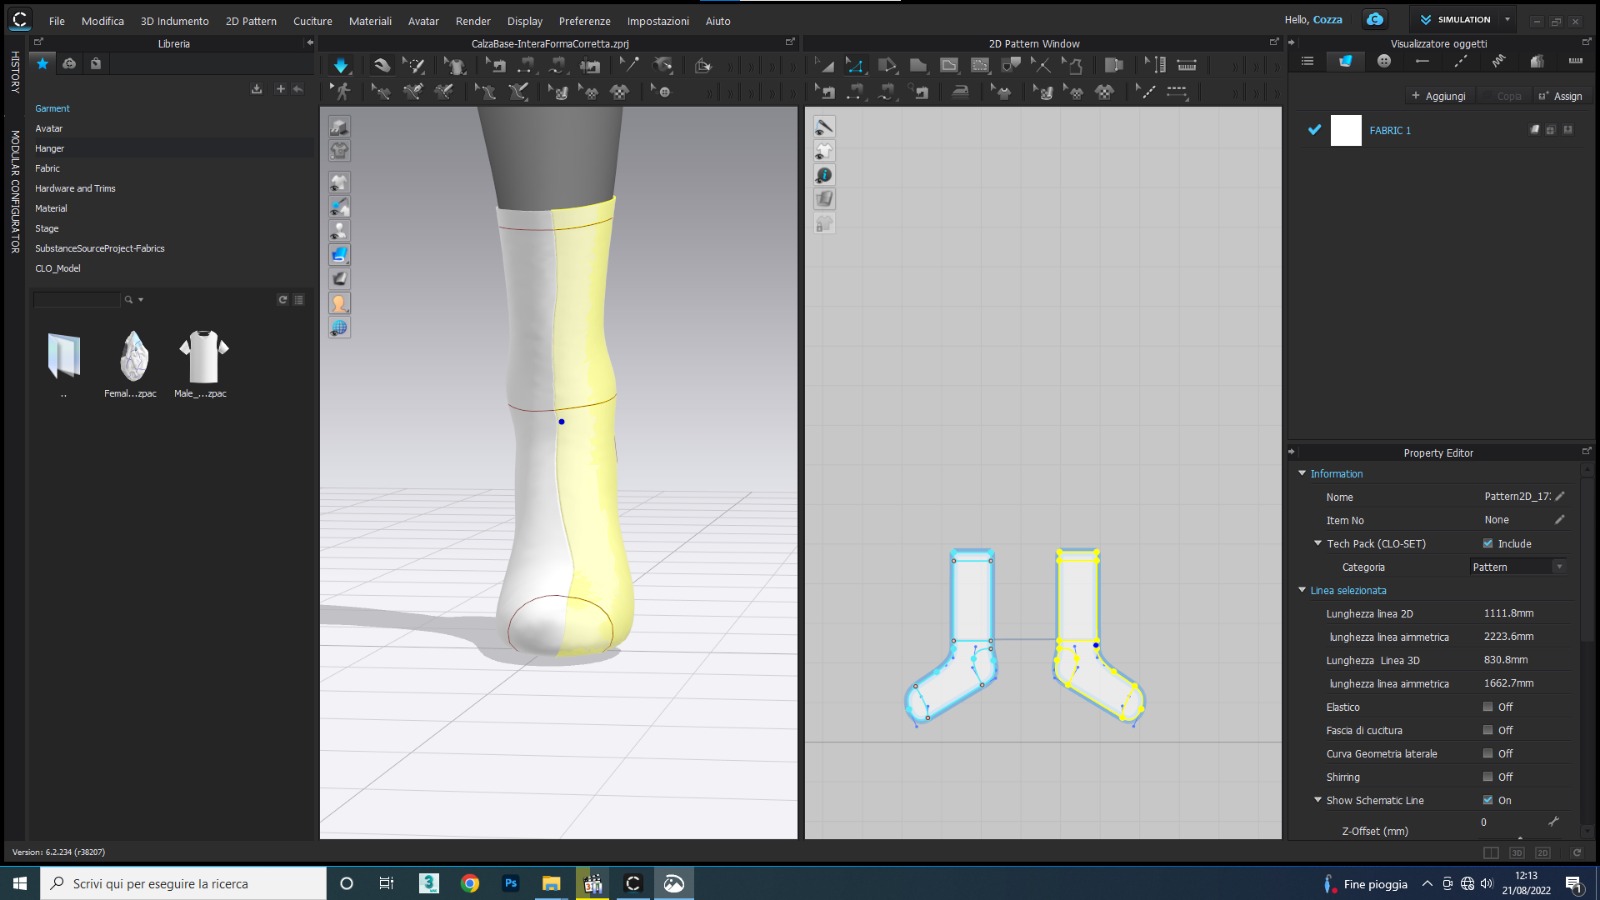Screen dimensions: 1600x900
Task: Open Photoshop from the Windows taskbar
Action: coord(511,883)
